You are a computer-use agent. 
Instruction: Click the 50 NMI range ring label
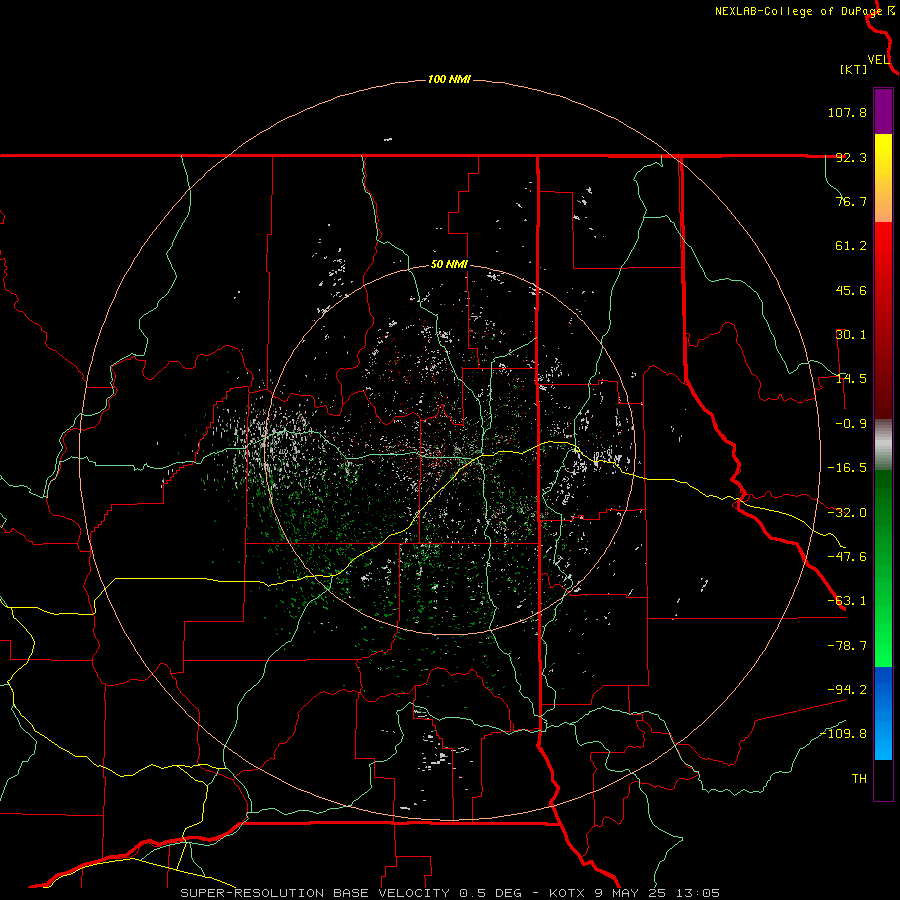(449, 265)
